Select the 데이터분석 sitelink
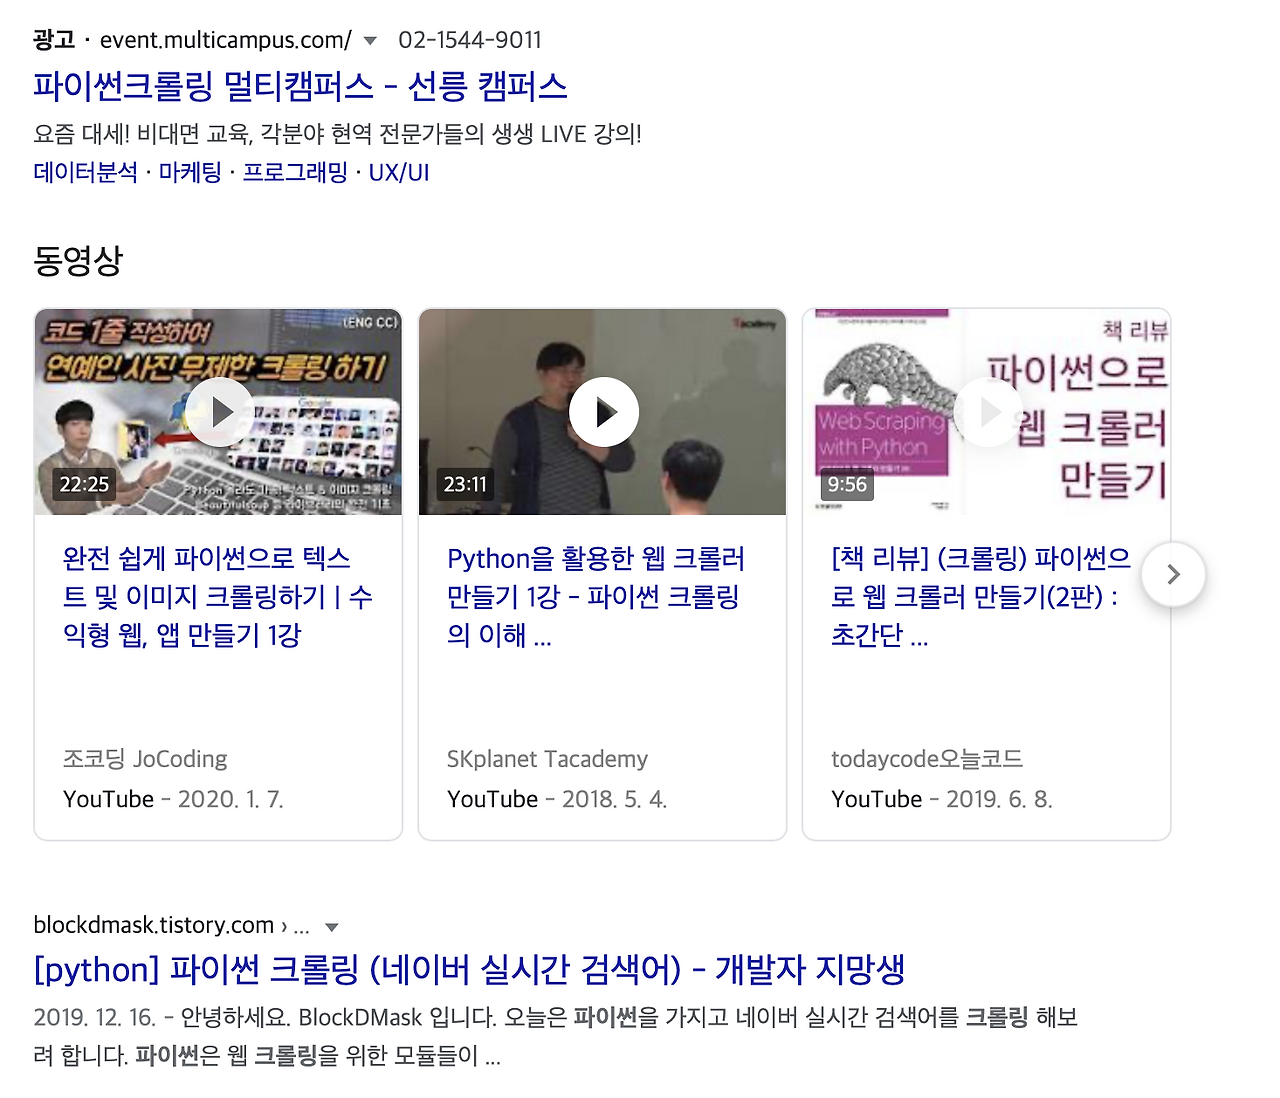Image resolution: width=1280 pixels, height=1098 pixels. [x=85, y=172]
